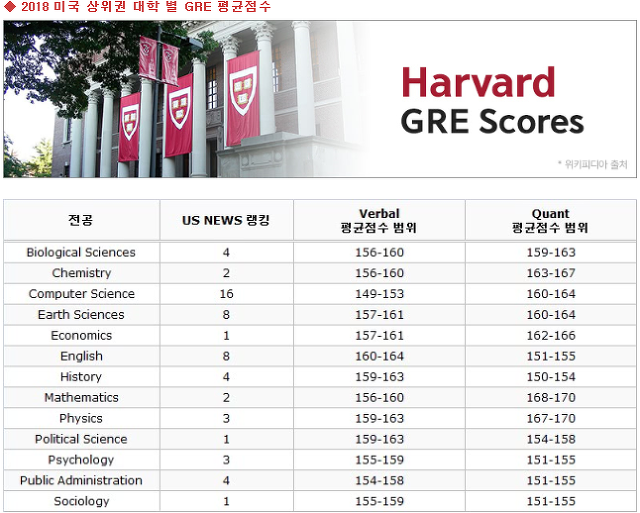Click Computer Science verbal range 149-153
Viewport: 640px width, 513px height.
pos(379,294)
